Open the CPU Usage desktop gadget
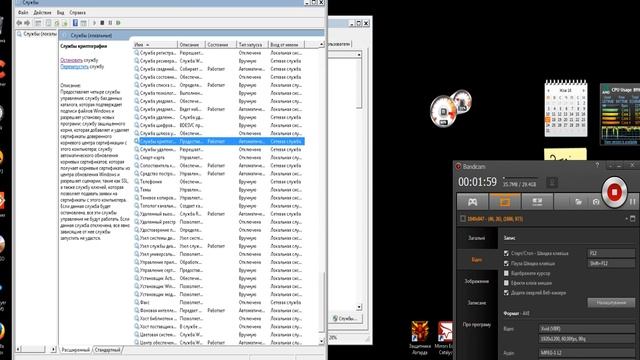This screenshot has width=640, height=360. pos(620,114)
